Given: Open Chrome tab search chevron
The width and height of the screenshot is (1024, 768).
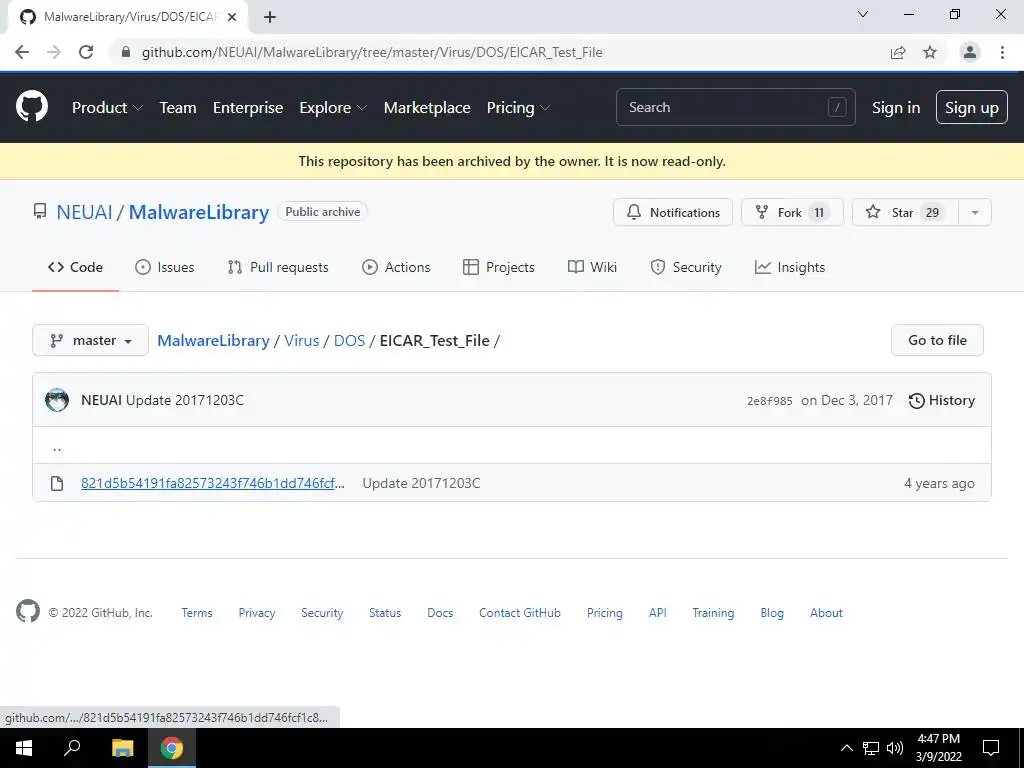Looking at the screenshot, I should click(863, 14).
